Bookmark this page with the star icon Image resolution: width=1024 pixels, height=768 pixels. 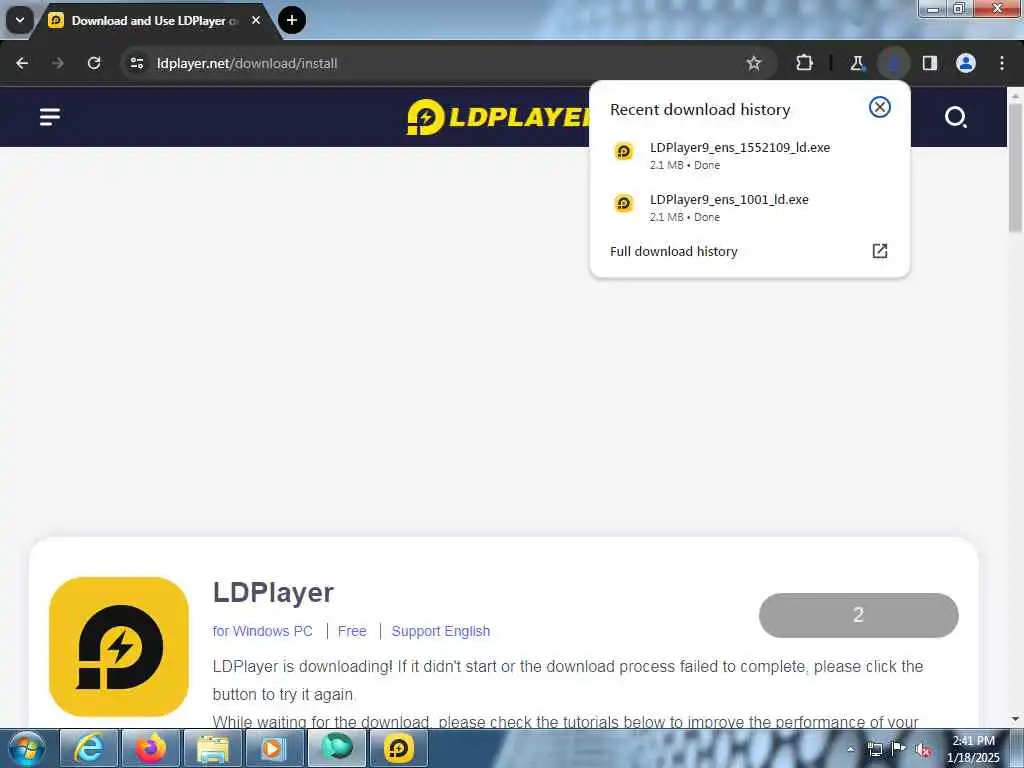click(x=754, y=63)
